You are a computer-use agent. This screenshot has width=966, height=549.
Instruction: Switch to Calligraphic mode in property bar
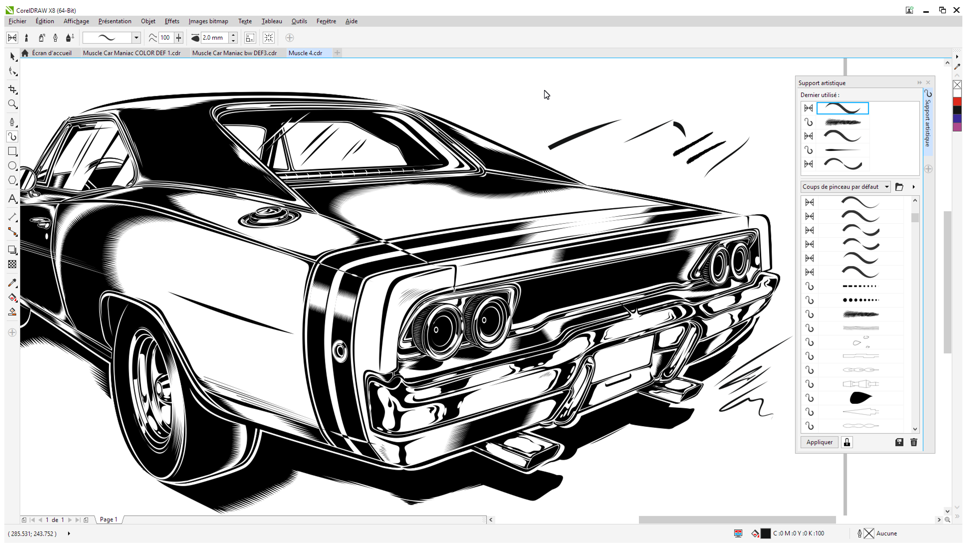(x=55, y=38)
